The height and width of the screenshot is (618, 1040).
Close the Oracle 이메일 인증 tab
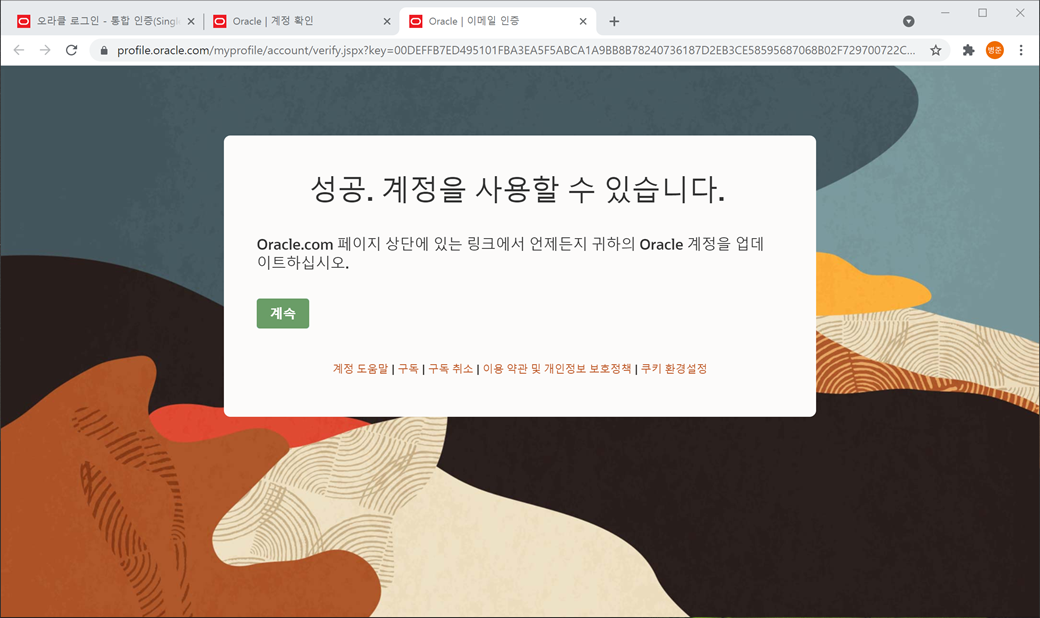582,21
